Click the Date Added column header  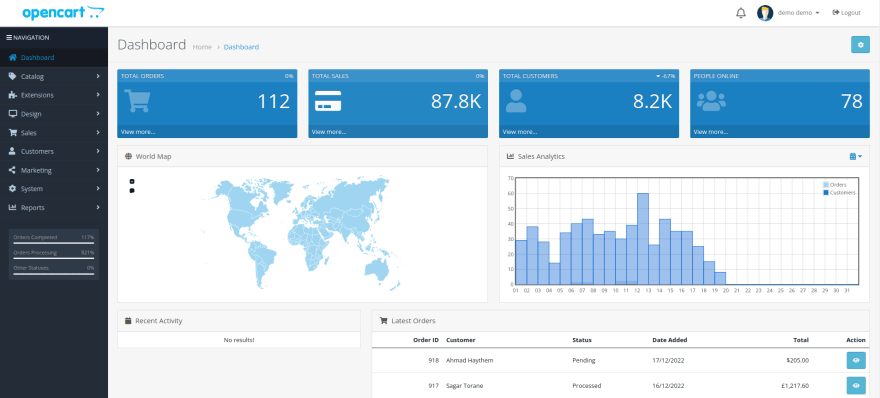[670, 340]
